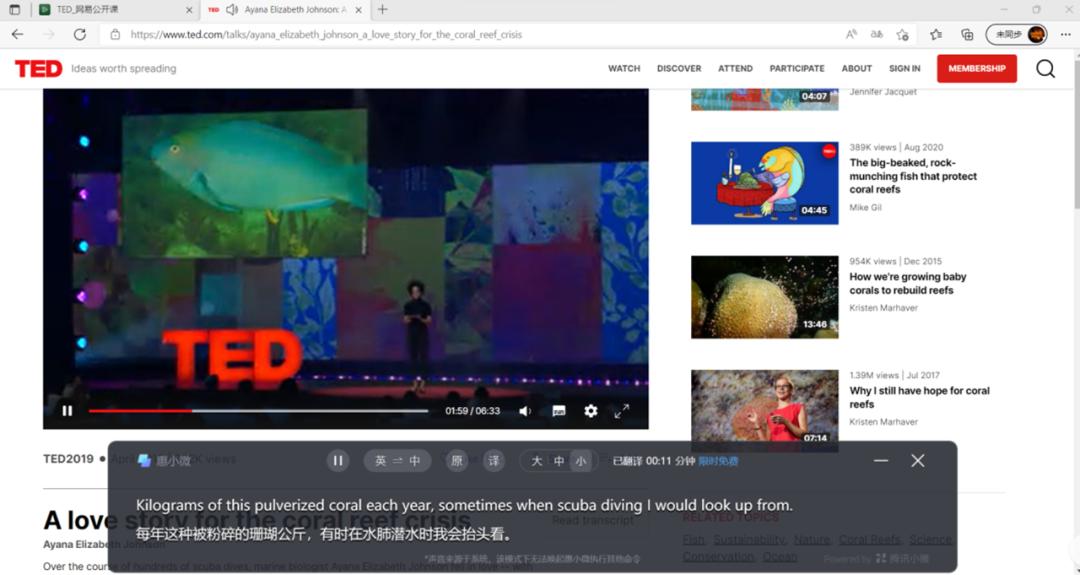Pause the TED video playback
The height and width of the screenshot is (575, 1080).
coord(67,411)
